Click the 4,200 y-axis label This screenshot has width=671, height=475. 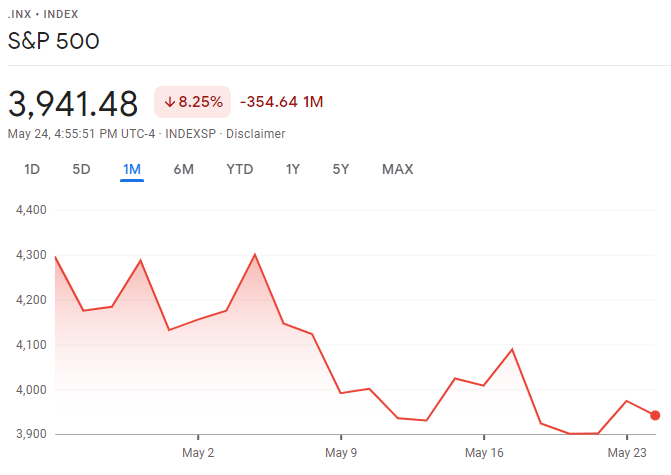pos(31,300)
